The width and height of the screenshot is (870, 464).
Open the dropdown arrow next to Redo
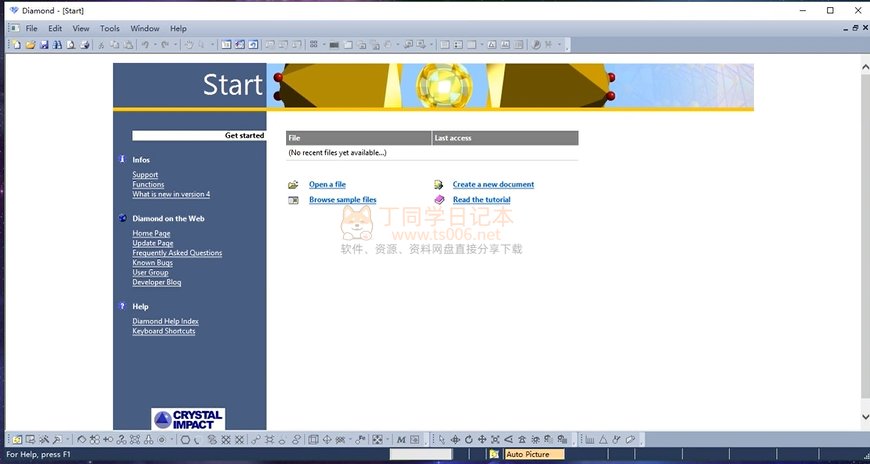tap(177, 45)
